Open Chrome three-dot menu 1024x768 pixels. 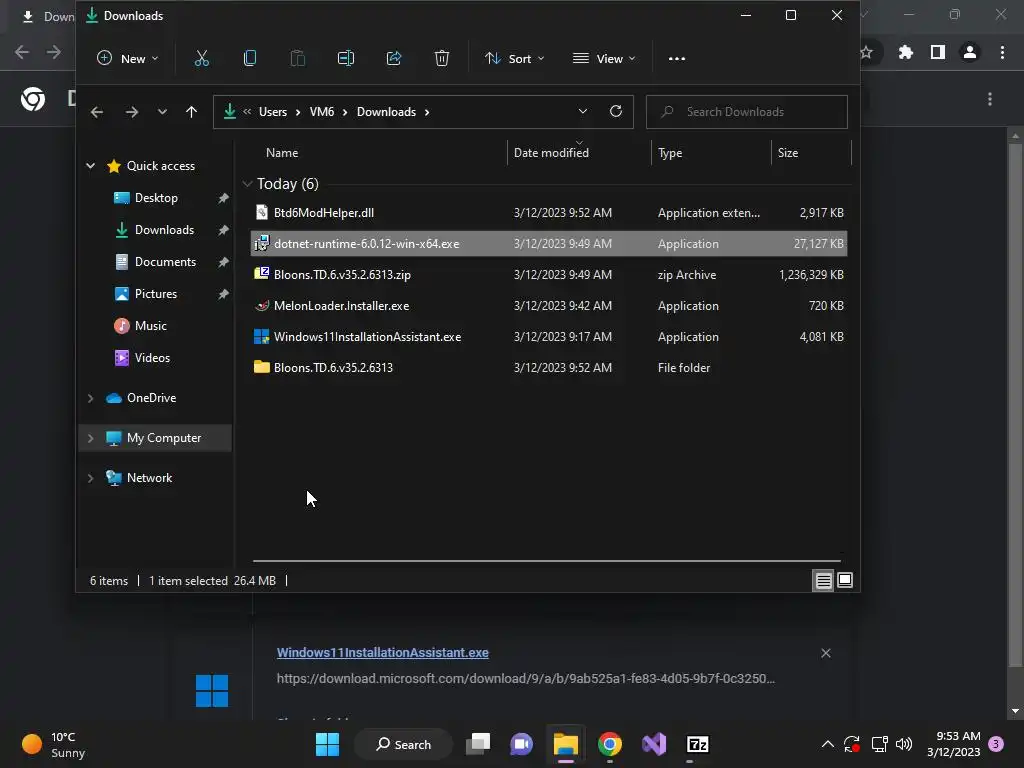1002,52
